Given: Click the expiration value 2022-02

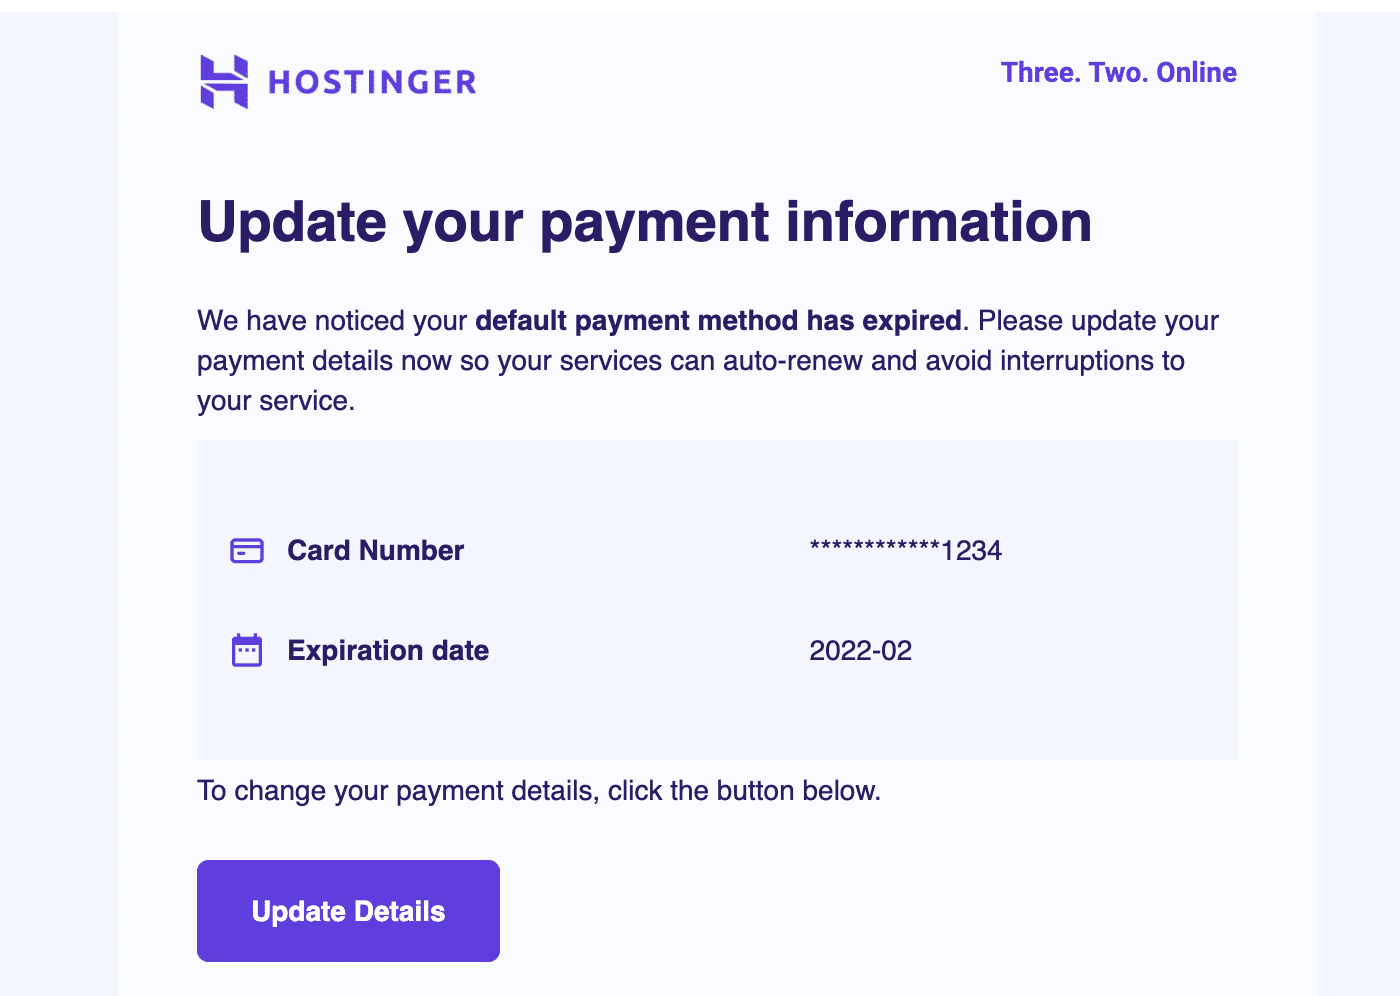Looking at the screenshot, I should 860,651.
